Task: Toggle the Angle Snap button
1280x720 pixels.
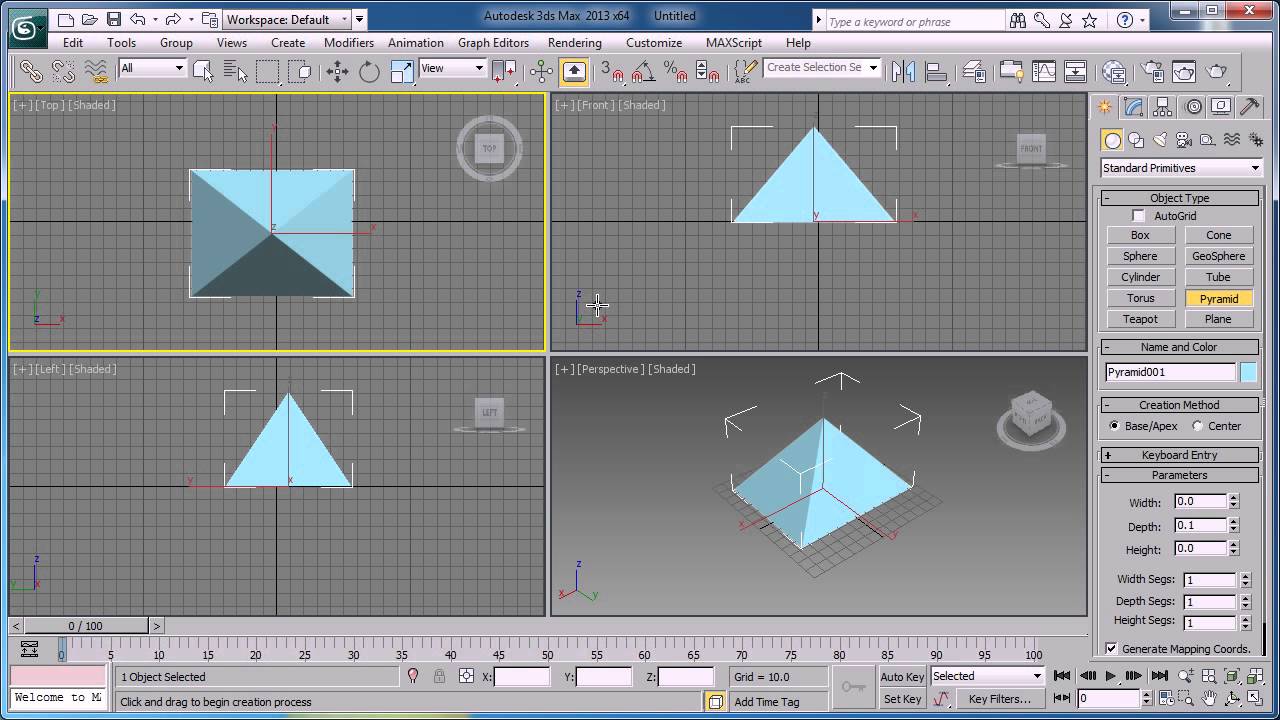Action: click(643, 71)
